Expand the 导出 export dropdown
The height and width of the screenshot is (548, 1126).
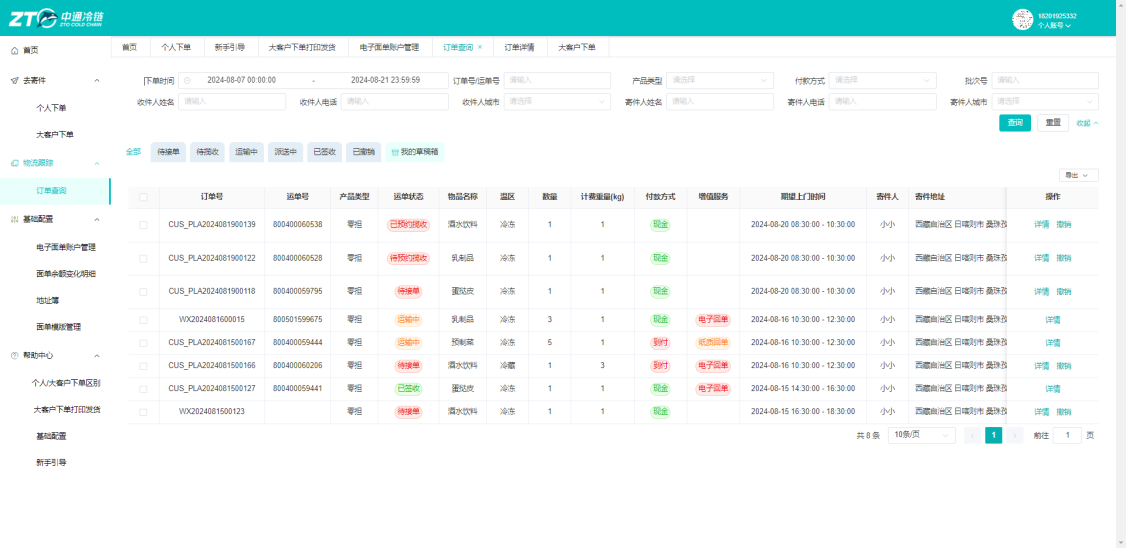point(1079,175)
